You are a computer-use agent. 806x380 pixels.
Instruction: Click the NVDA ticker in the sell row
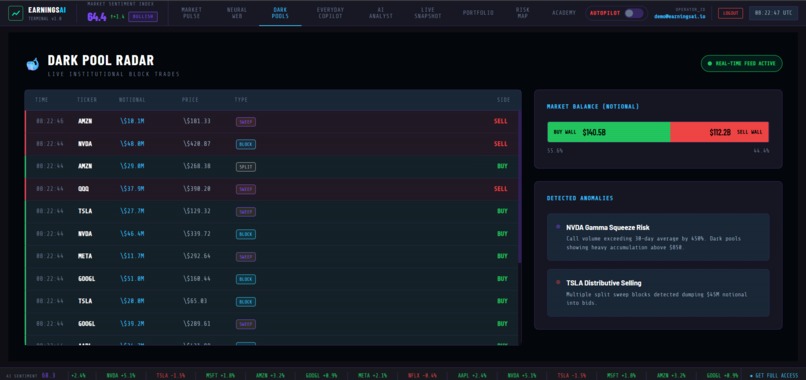coord(85,144)
